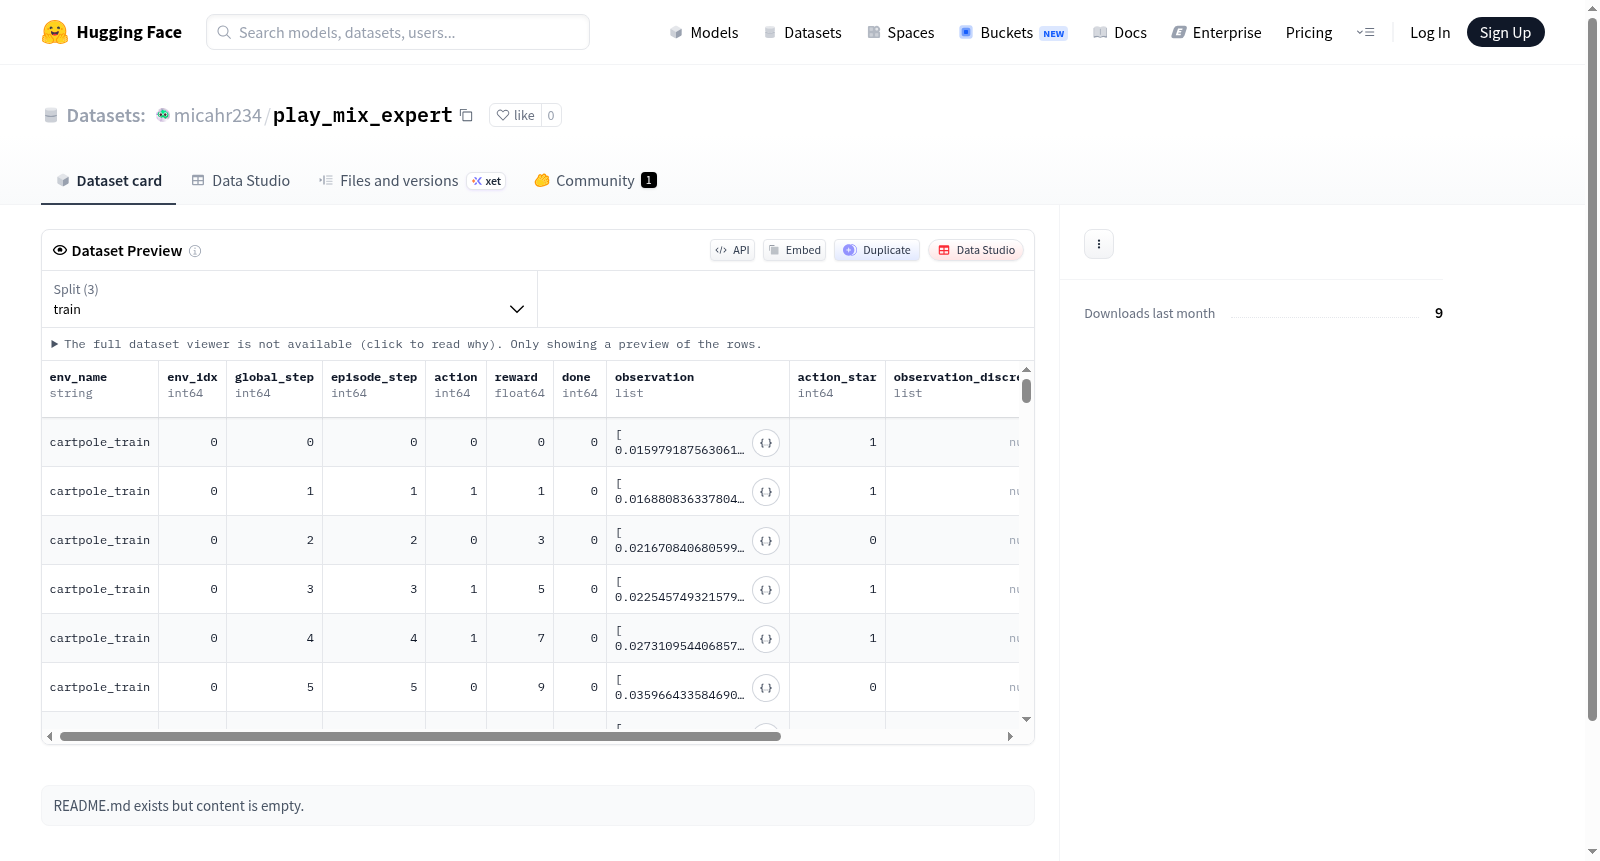The width and height of the screenshot is (1600, 861).
Task: Go to Spaces in top navigation
Action: [900, 32]
